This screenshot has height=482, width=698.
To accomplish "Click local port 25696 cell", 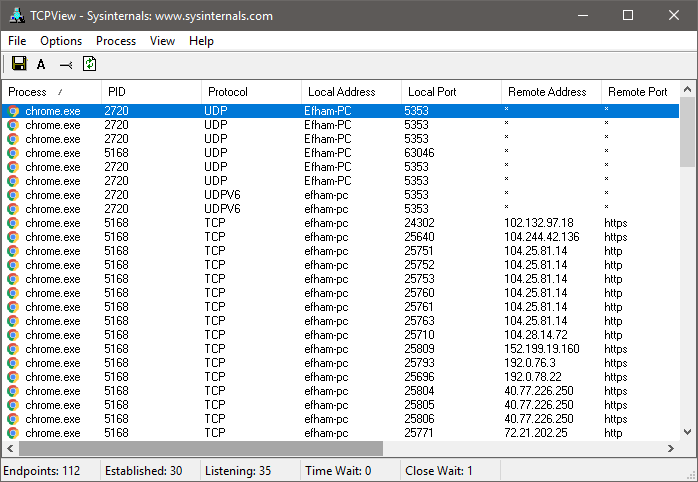I will [x=419, y=377].
